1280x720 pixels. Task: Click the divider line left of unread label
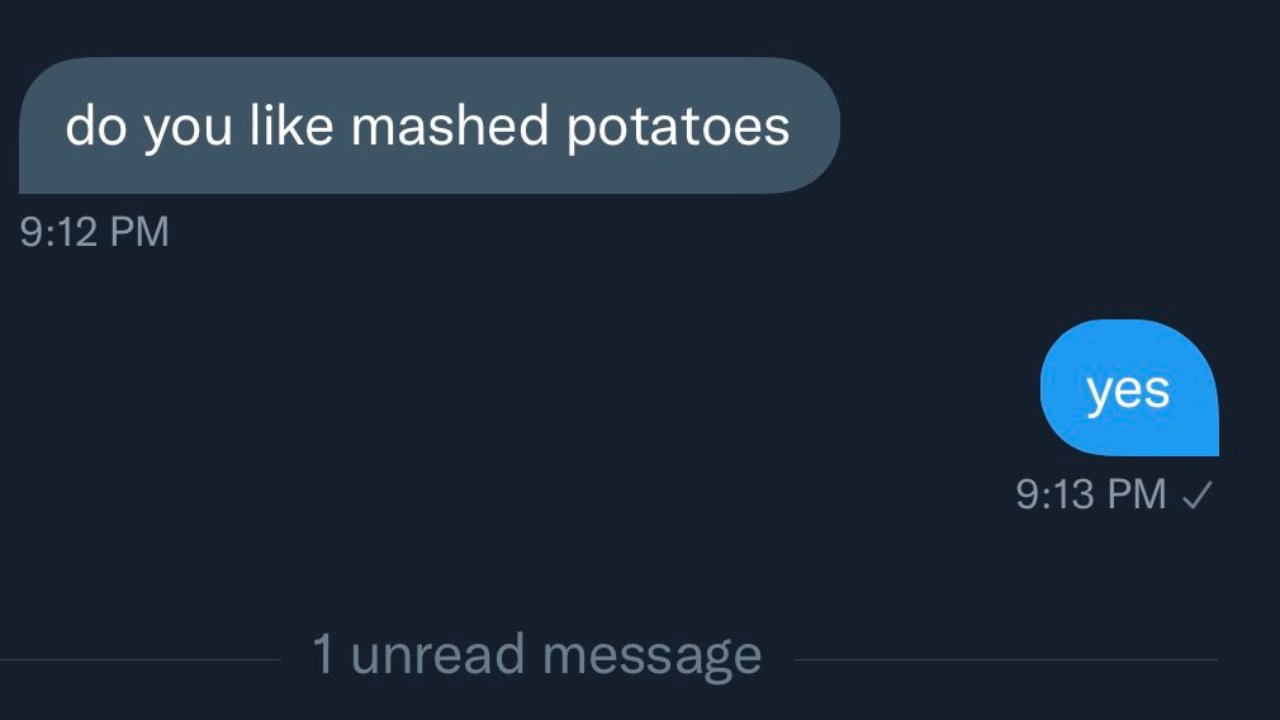[140, 660]
